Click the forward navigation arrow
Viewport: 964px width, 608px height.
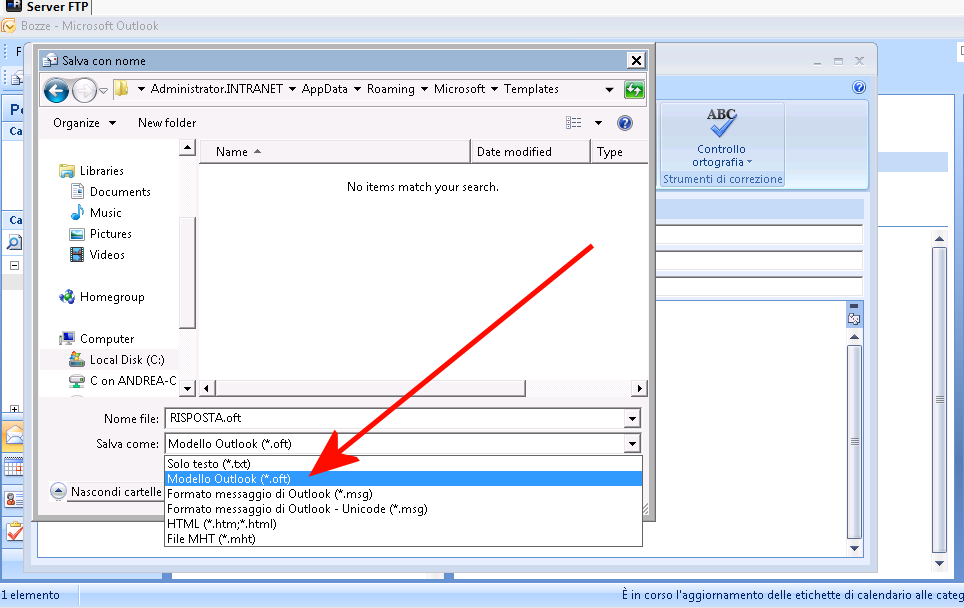coord(84,91)
